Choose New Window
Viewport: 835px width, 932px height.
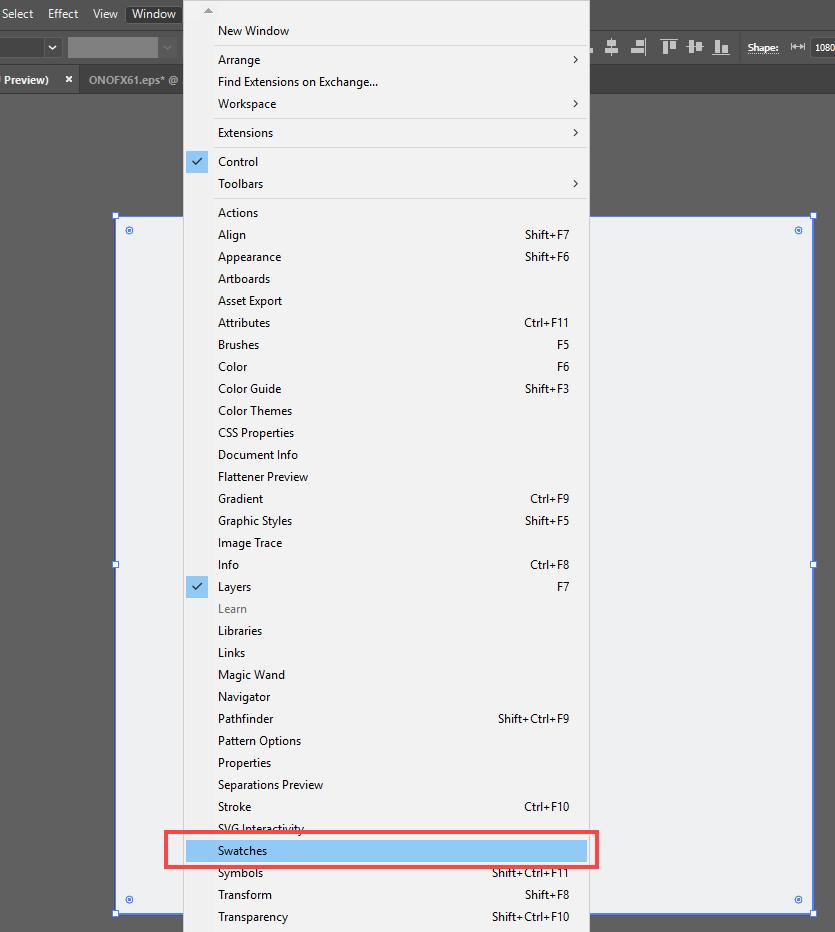pos(386,31)
